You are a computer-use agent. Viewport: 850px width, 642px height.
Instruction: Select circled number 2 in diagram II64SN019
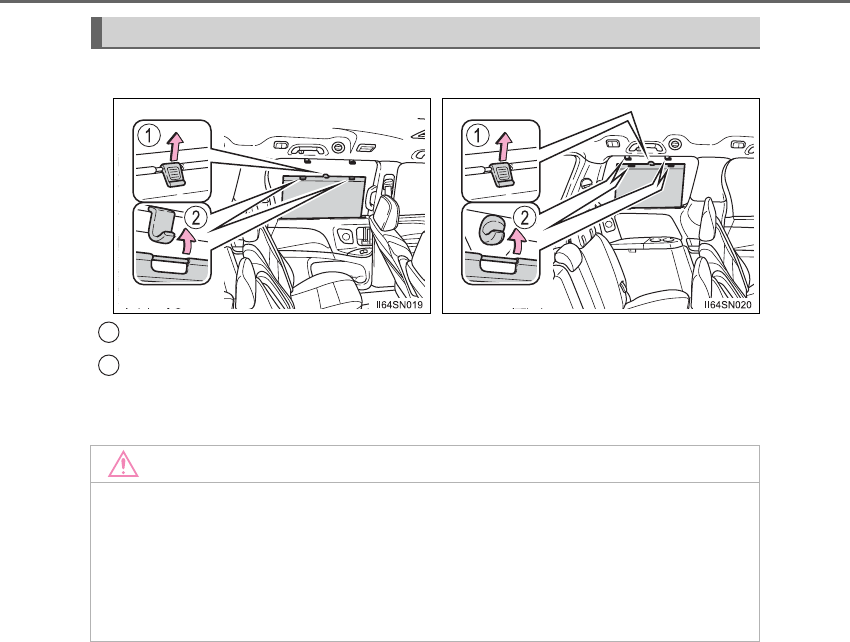point(195,217)
